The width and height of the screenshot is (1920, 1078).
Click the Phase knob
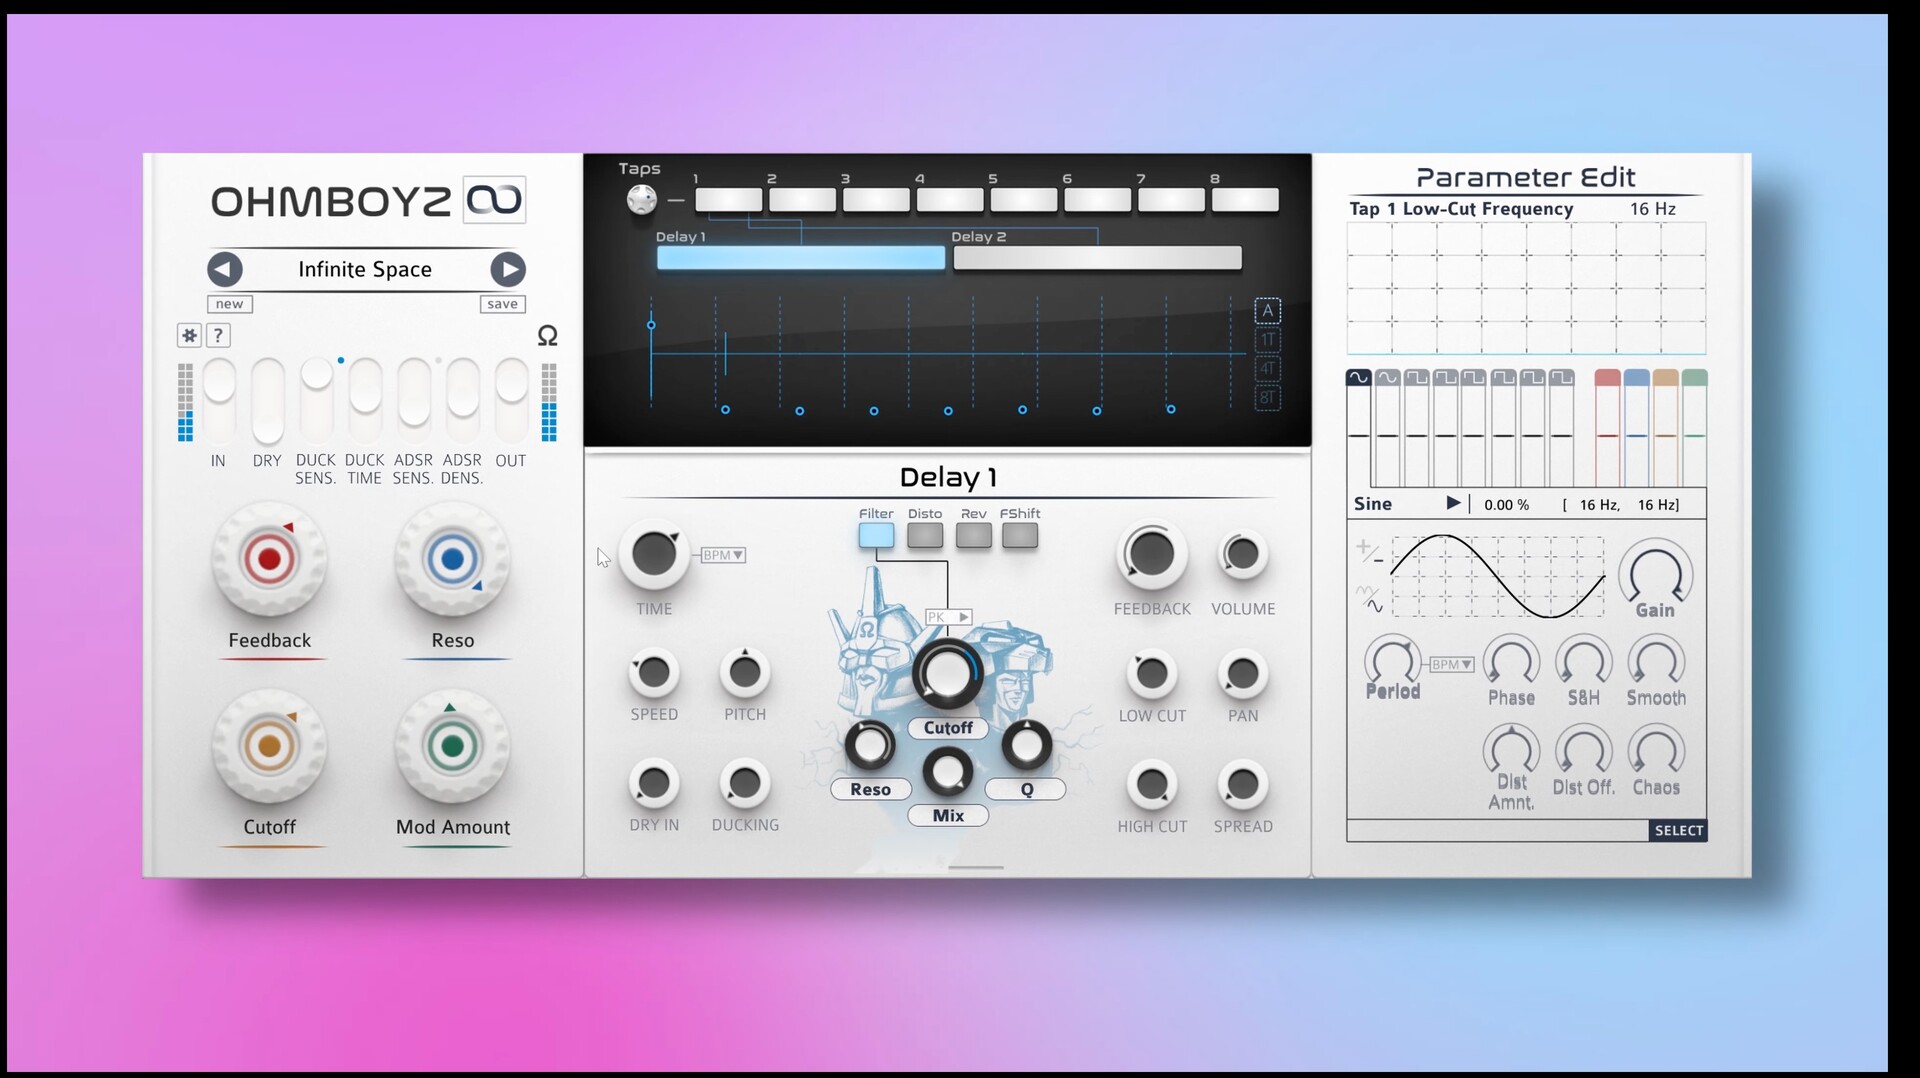1511,662
